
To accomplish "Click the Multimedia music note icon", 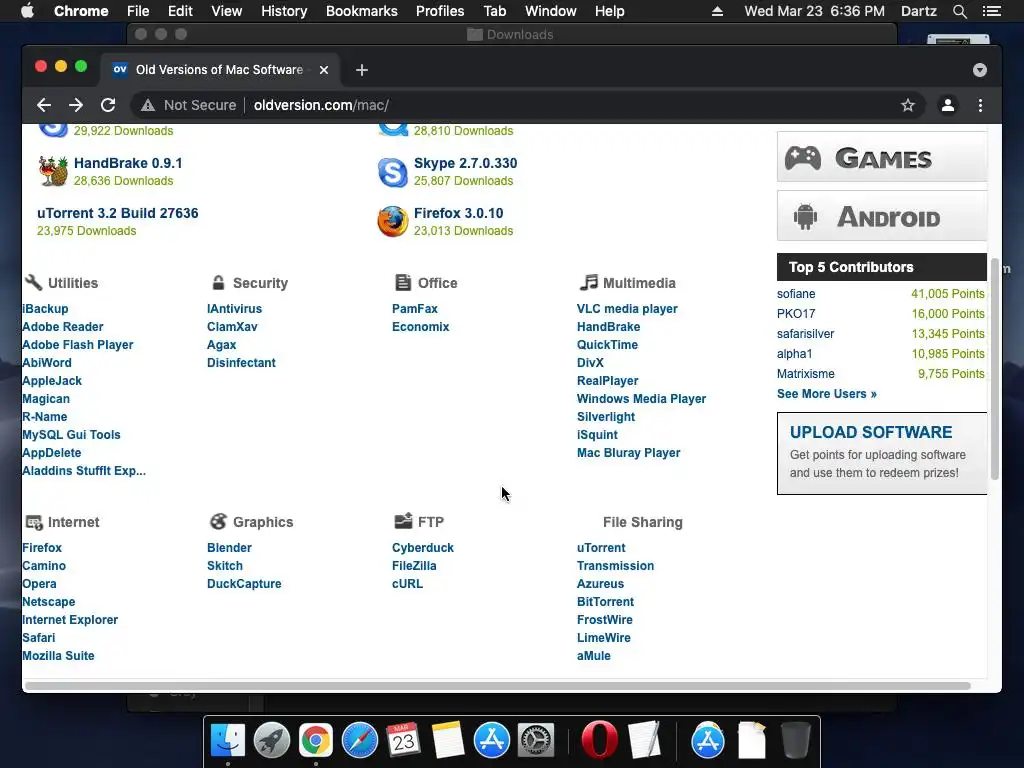I will coord(588,282).
